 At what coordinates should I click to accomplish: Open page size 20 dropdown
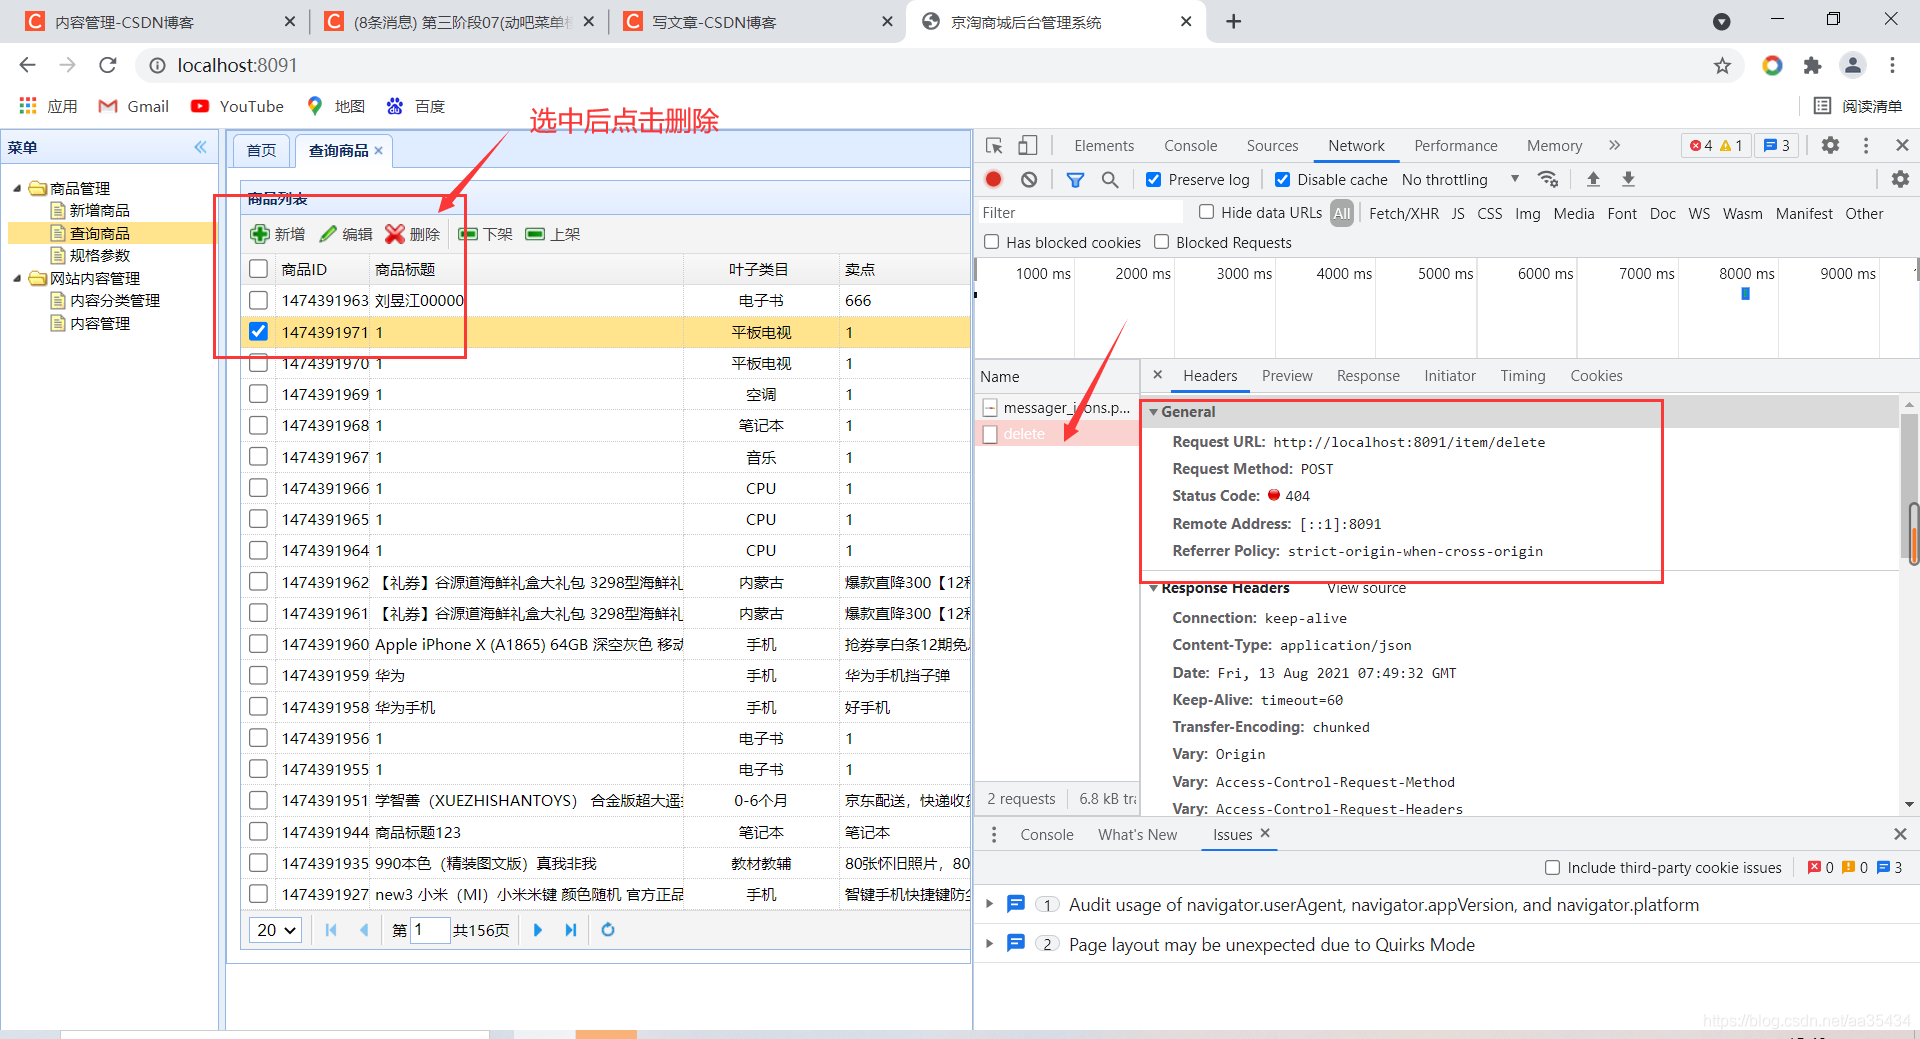pyautogui.click(x=275, y=930)
